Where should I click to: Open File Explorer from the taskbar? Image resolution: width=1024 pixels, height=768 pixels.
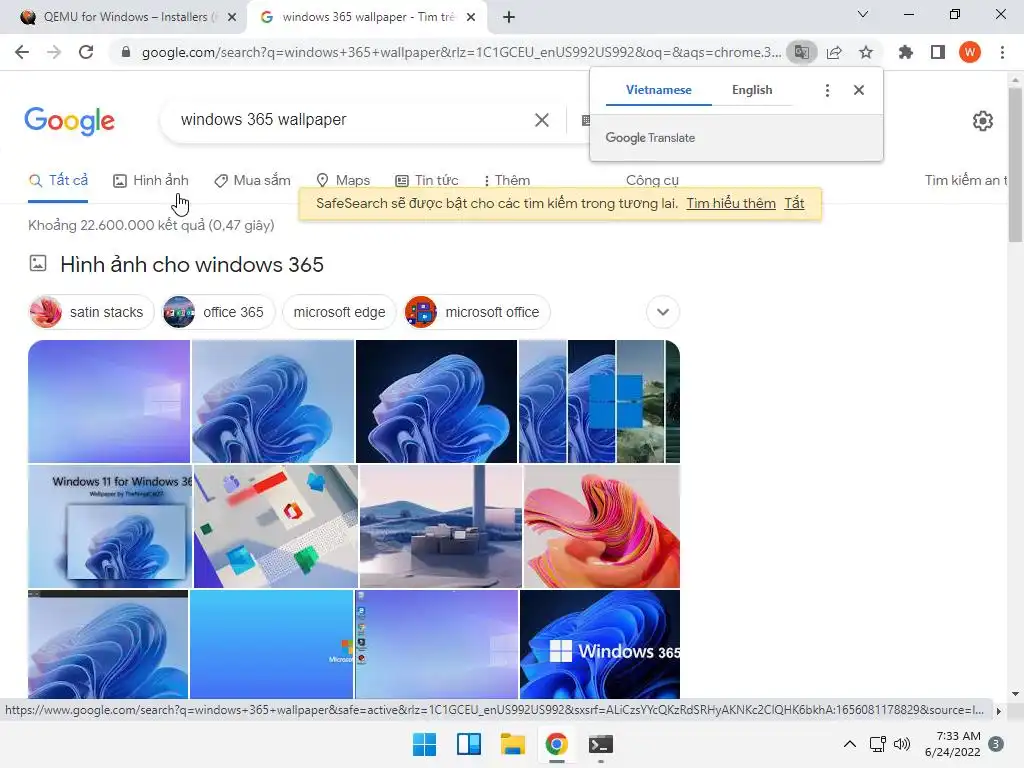[513, 744]
